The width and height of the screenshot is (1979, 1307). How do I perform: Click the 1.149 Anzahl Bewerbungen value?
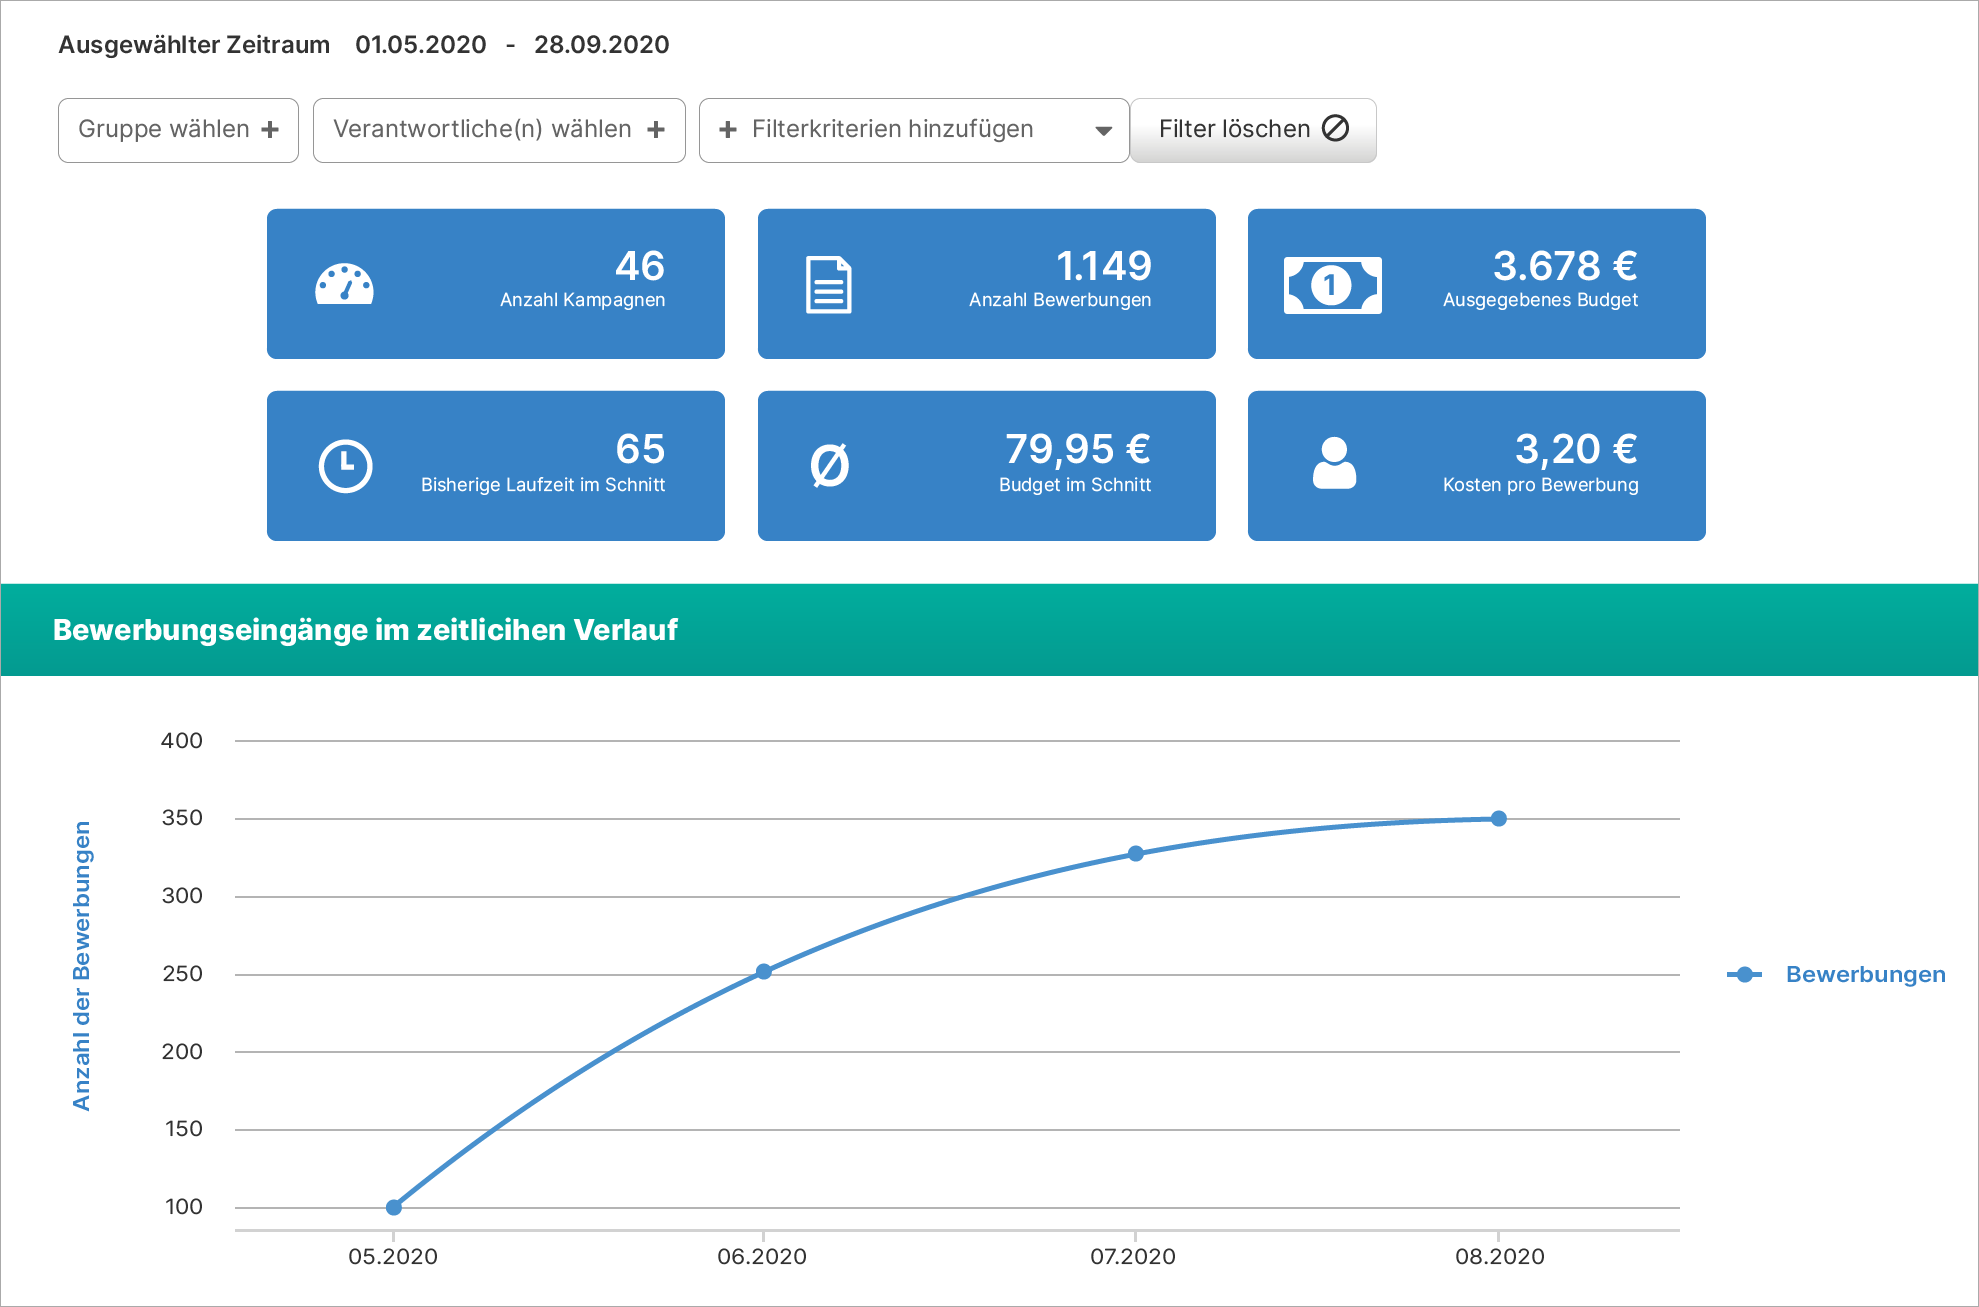1104,266
